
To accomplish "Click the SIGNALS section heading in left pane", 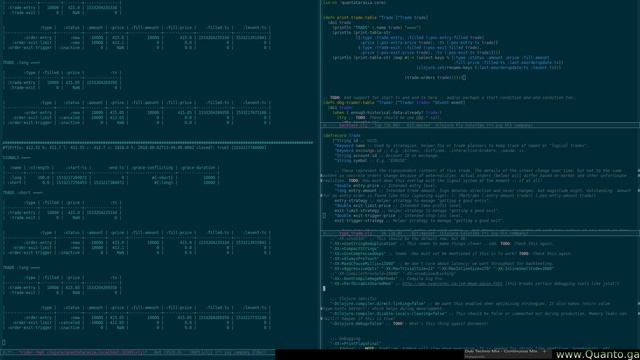I will click(16, 158).
